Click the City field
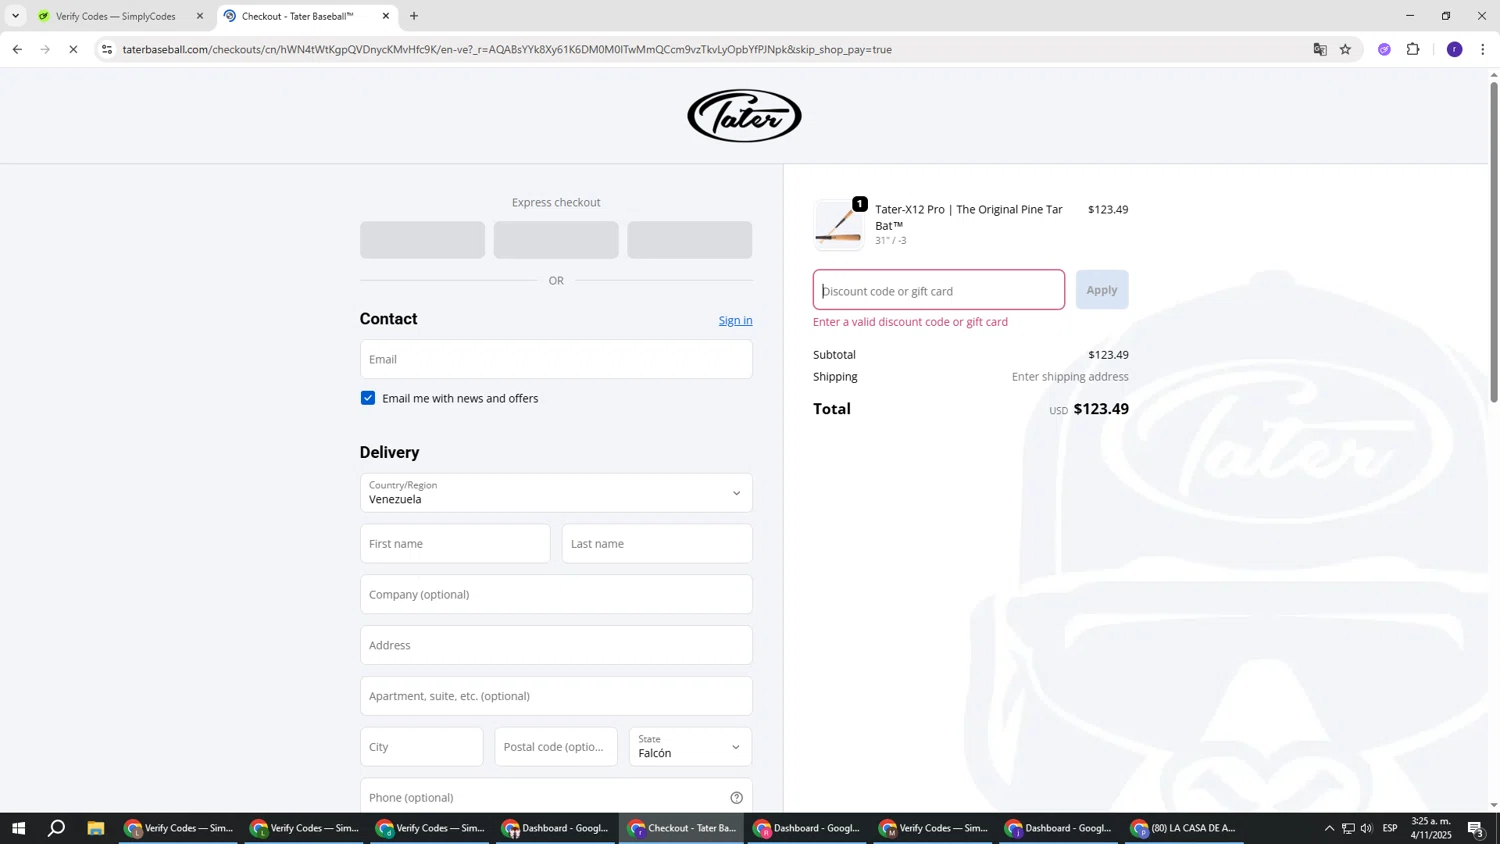The image size is (1500, 844). (x=421, y=747)
